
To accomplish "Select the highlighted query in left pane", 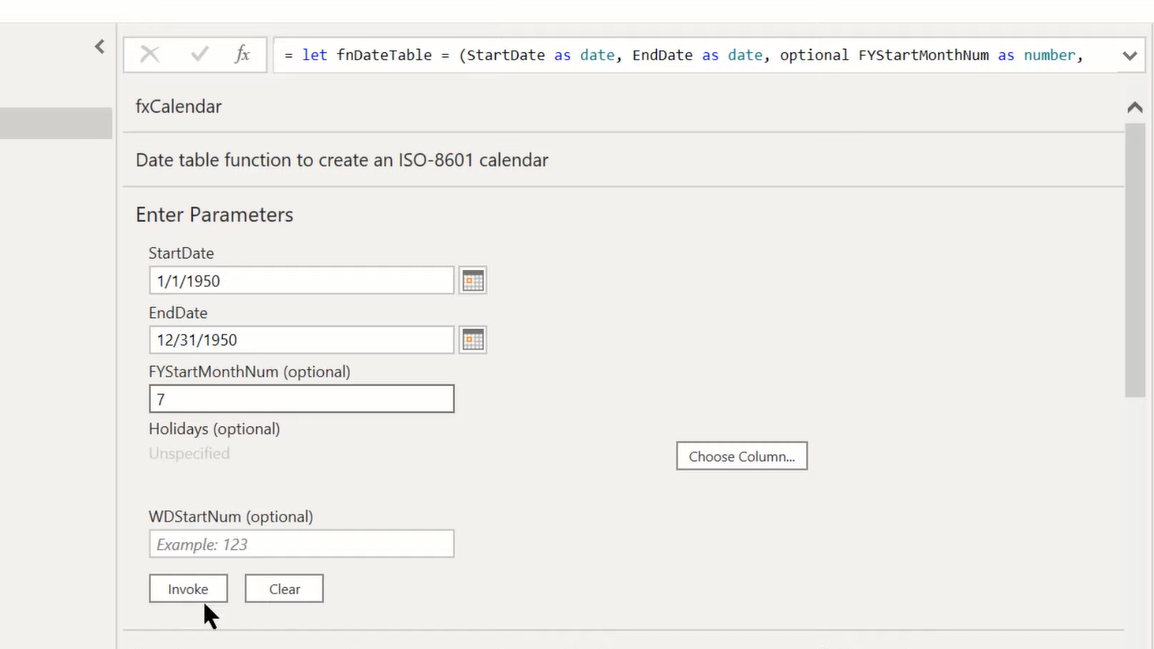I will coord(56,123).
